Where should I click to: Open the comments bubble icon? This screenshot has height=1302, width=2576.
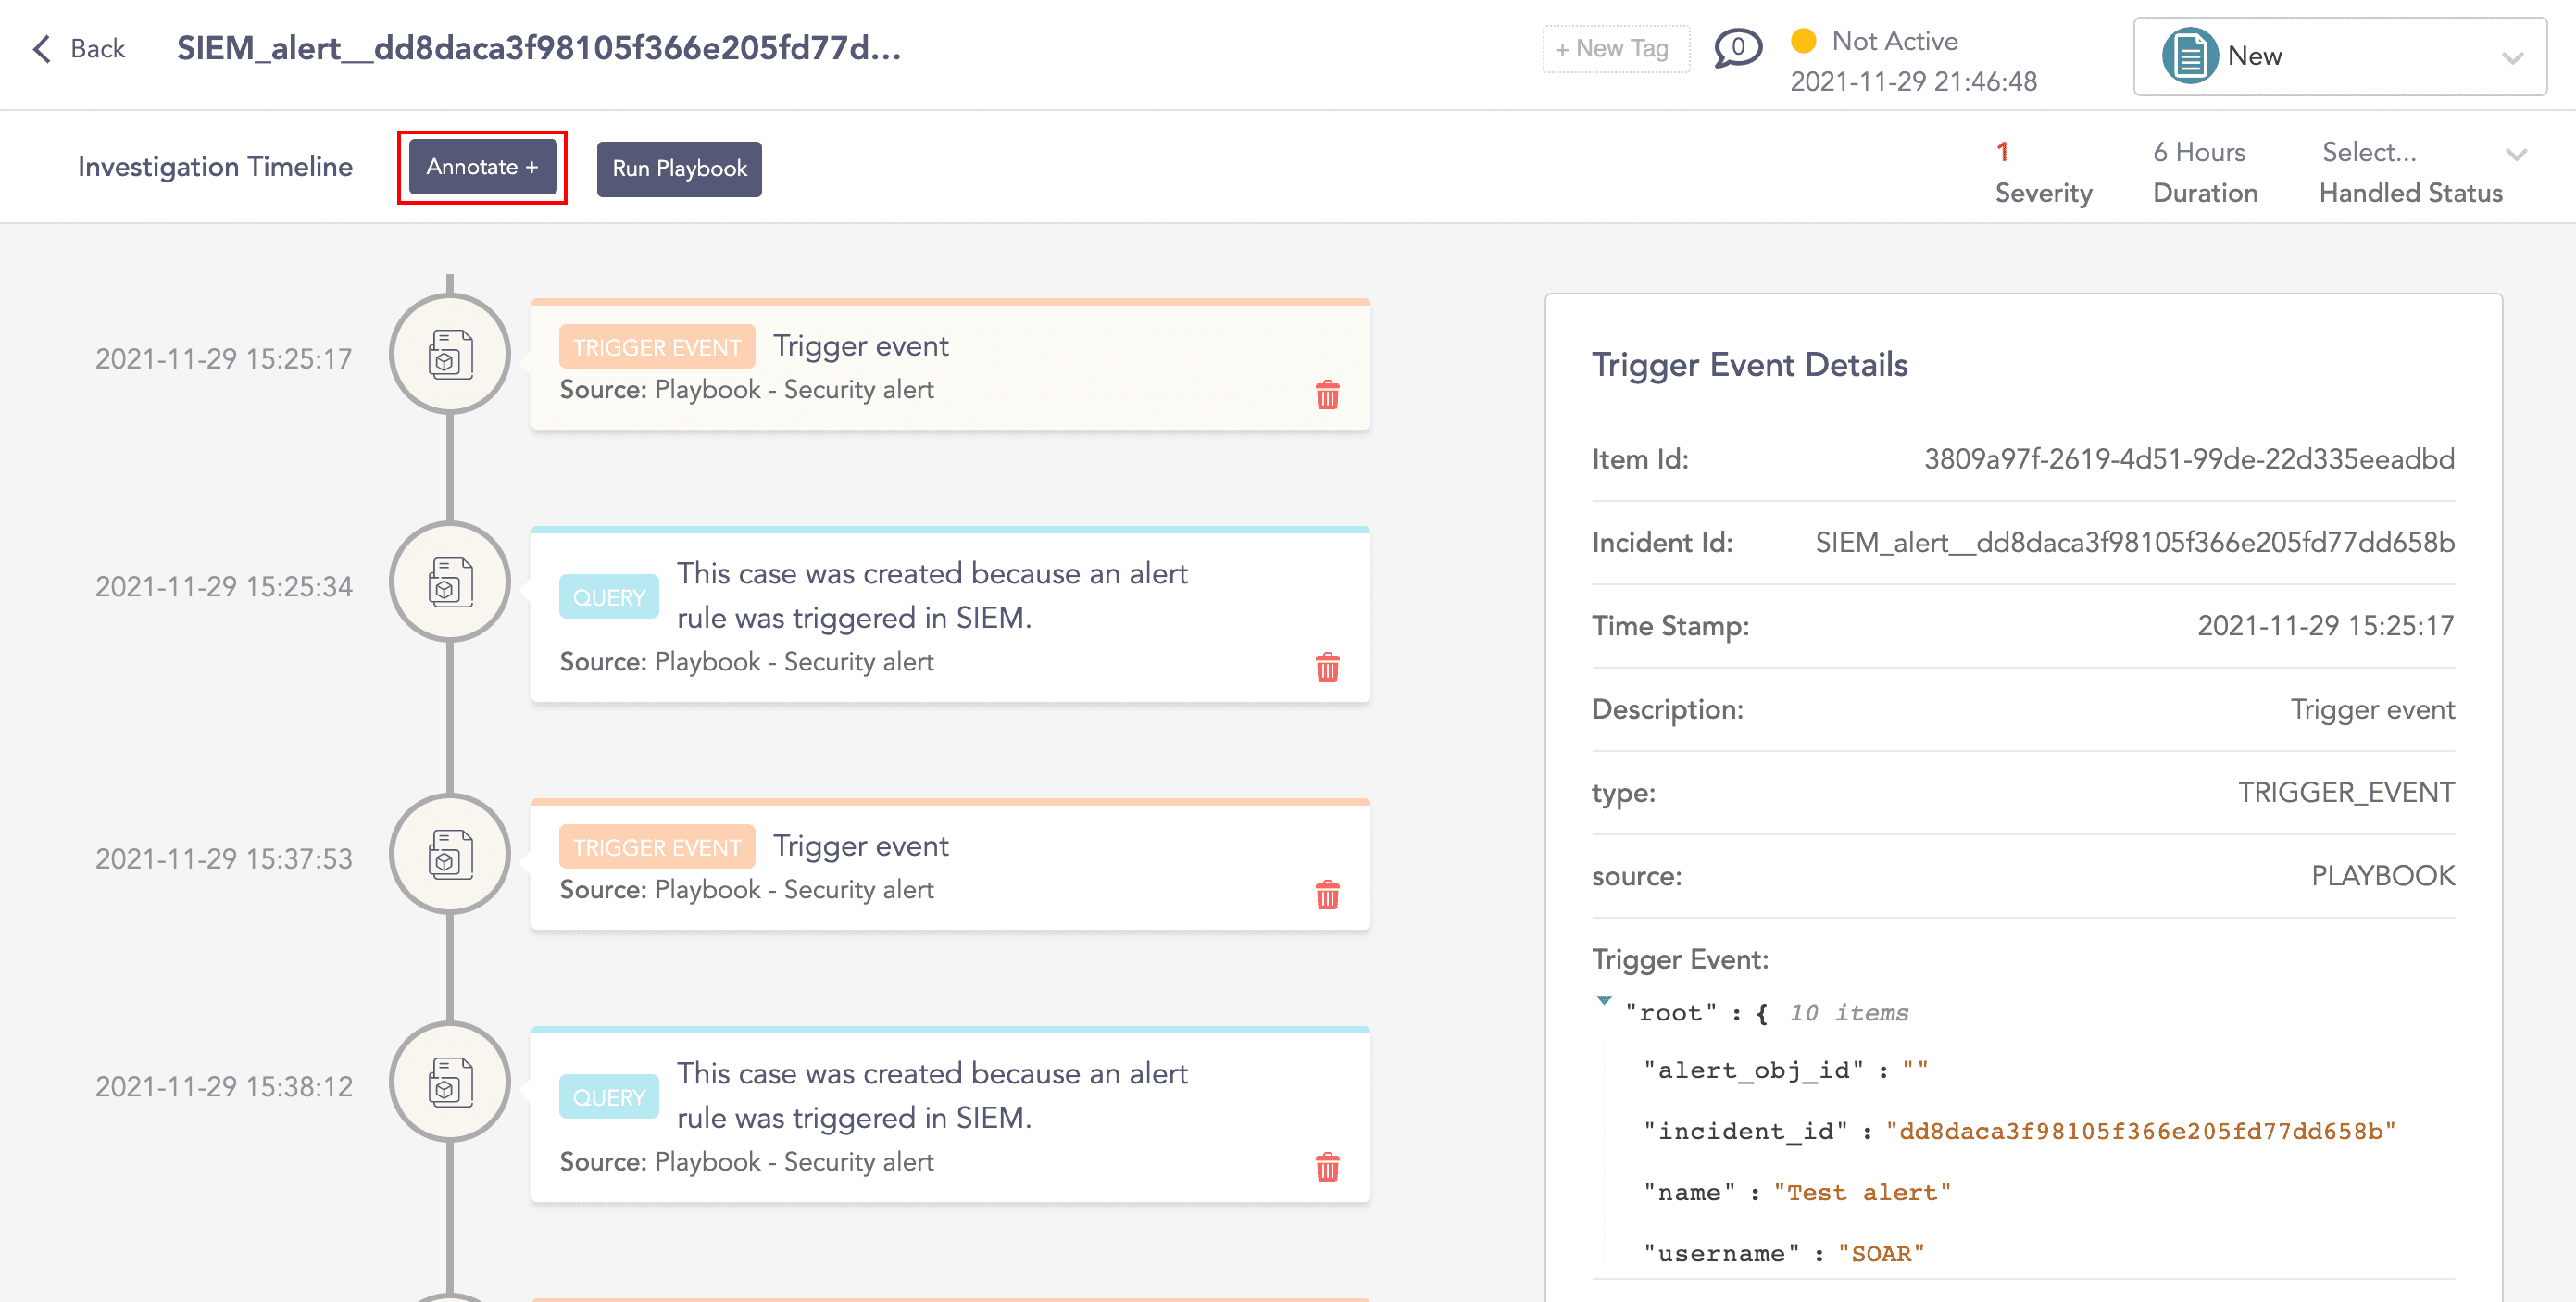(1737, 48)
